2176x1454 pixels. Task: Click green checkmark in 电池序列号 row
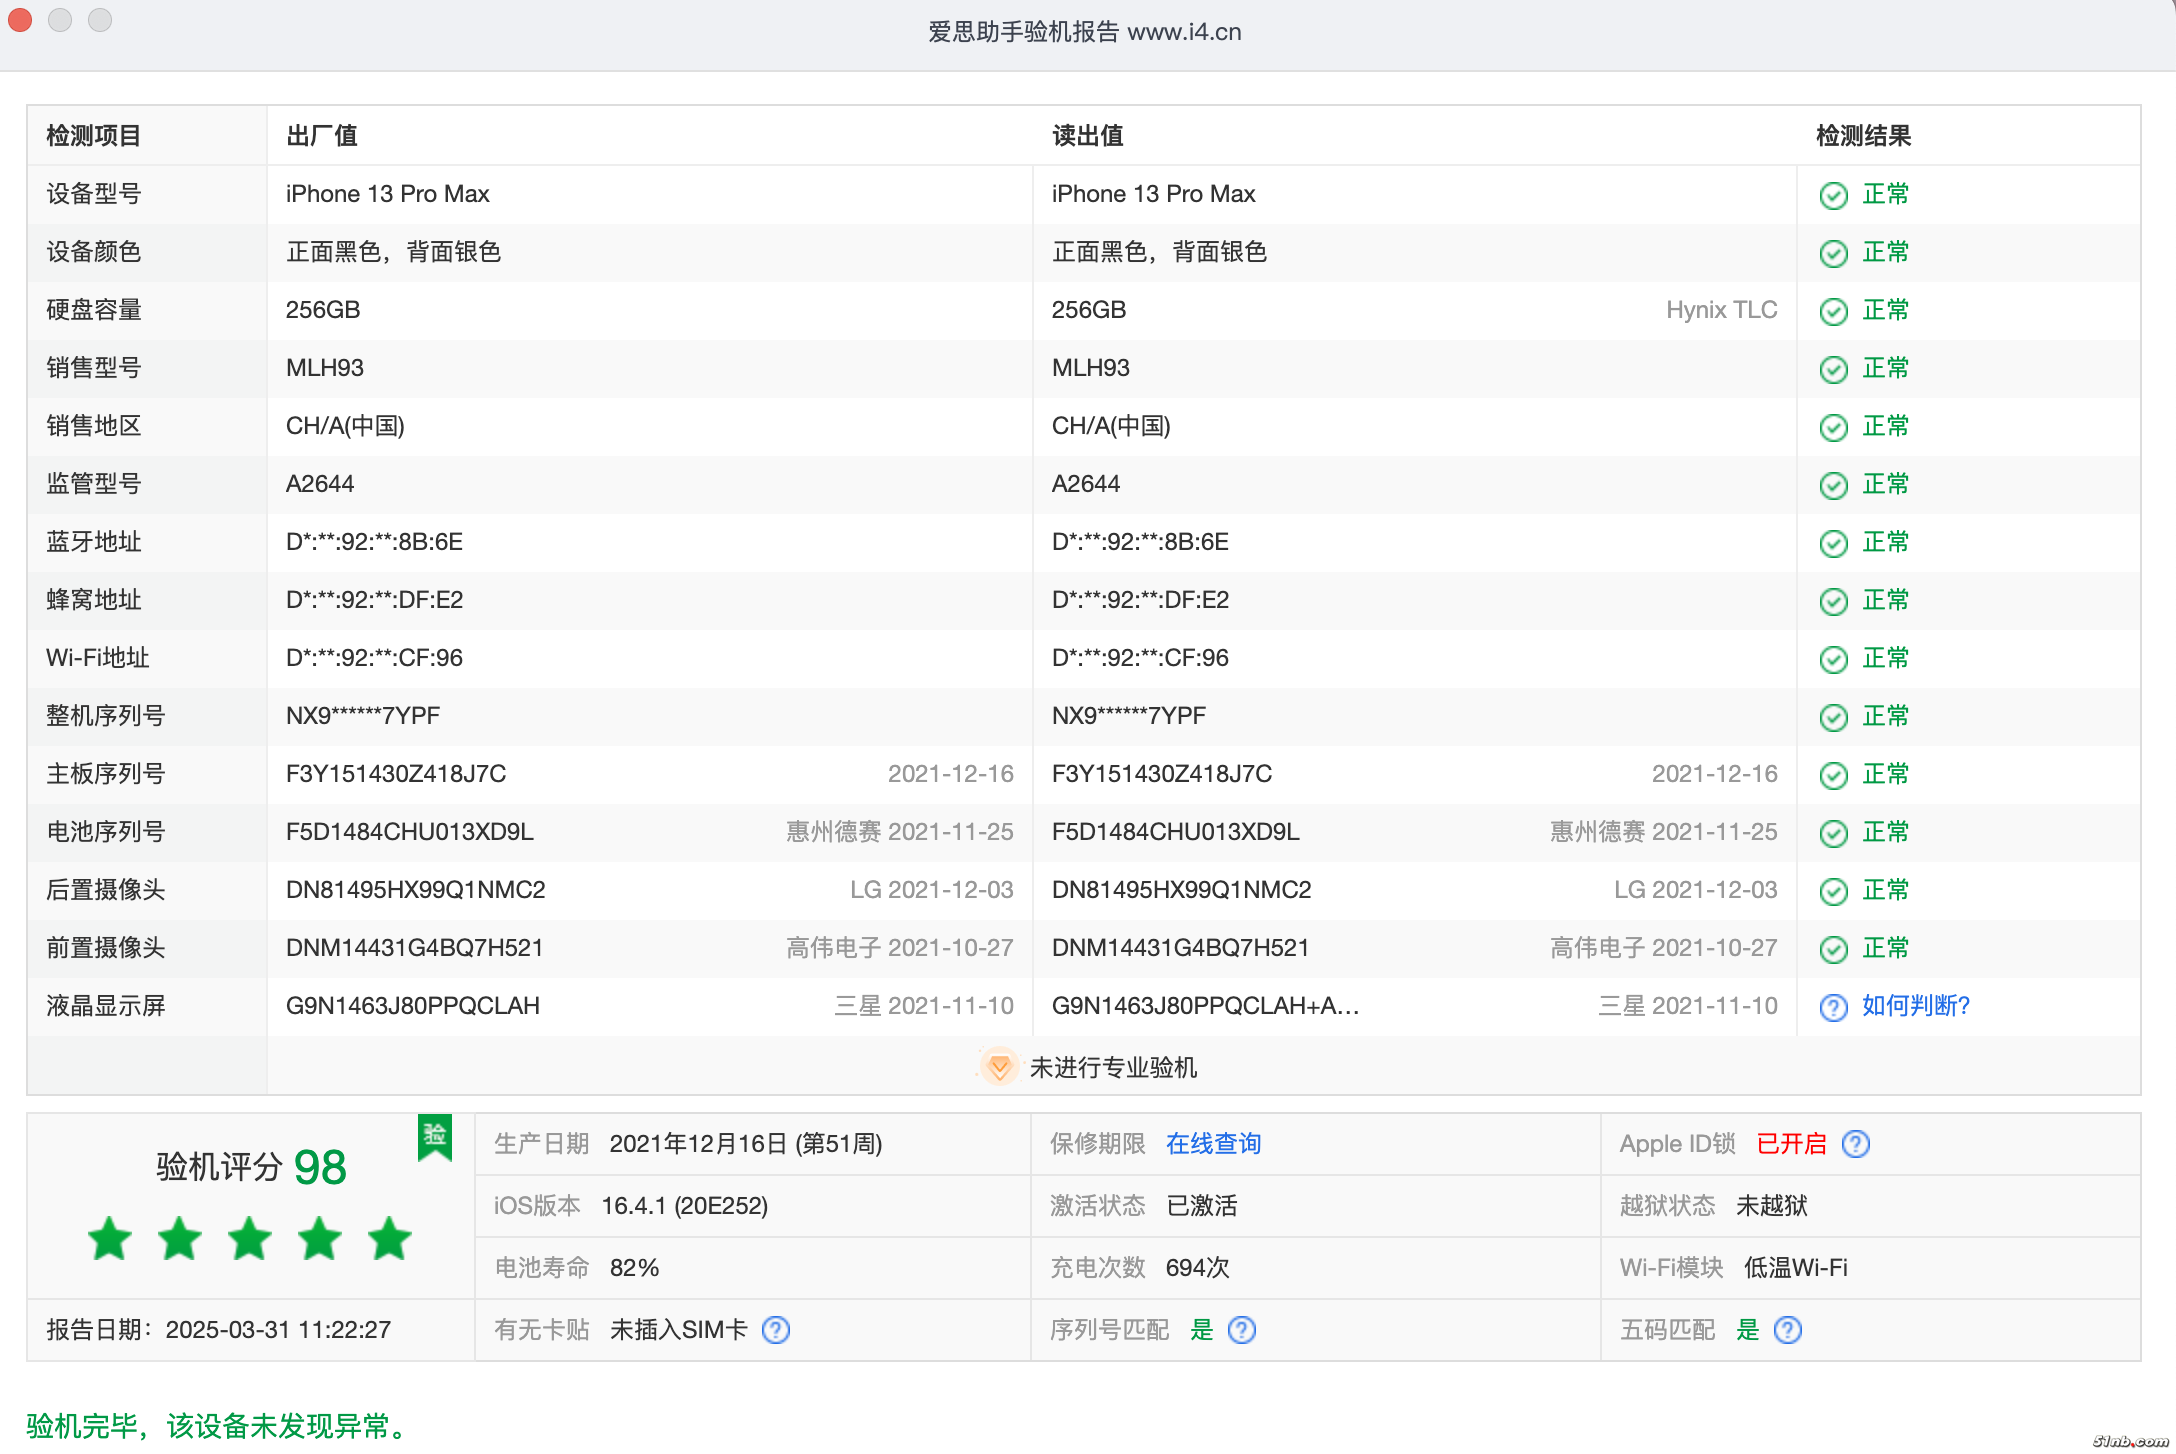pyautogui.click(x=1833, y=833)
